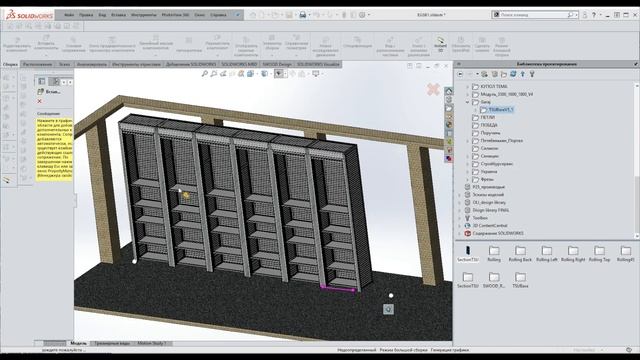Expand the Design library FINAL node
Screen dimensions: 640x360
(x=460, y=210)
